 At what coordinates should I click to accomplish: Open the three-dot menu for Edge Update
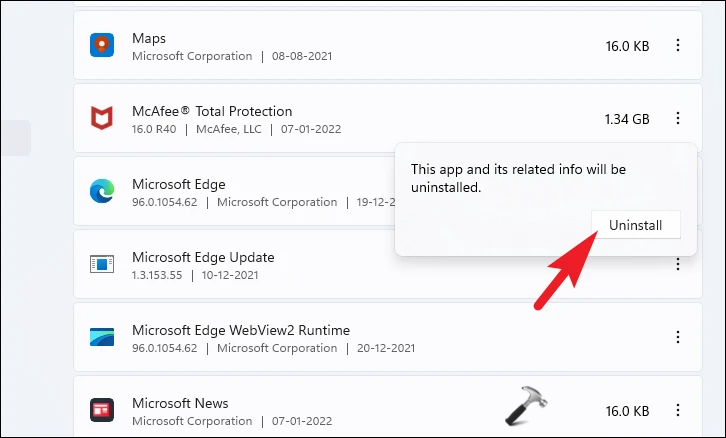(678, 265)
